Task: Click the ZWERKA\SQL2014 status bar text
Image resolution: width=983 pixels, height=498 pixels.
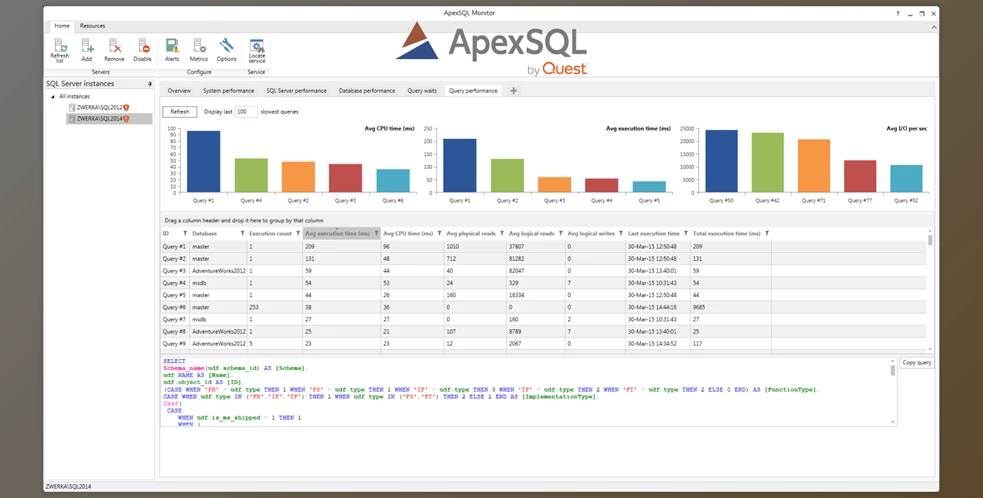Action: [68, 487]
